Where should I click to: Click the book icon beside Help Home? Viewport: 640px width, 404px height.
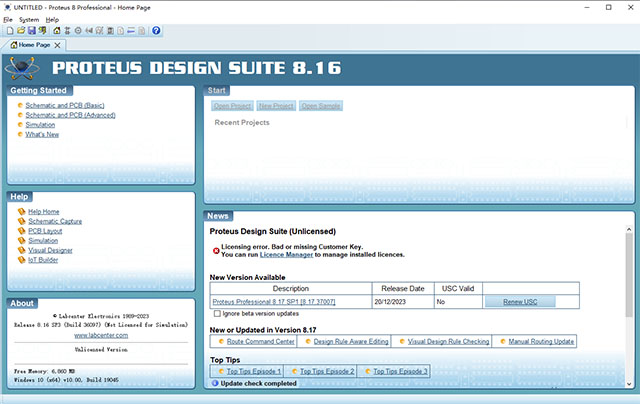point(22,211)
